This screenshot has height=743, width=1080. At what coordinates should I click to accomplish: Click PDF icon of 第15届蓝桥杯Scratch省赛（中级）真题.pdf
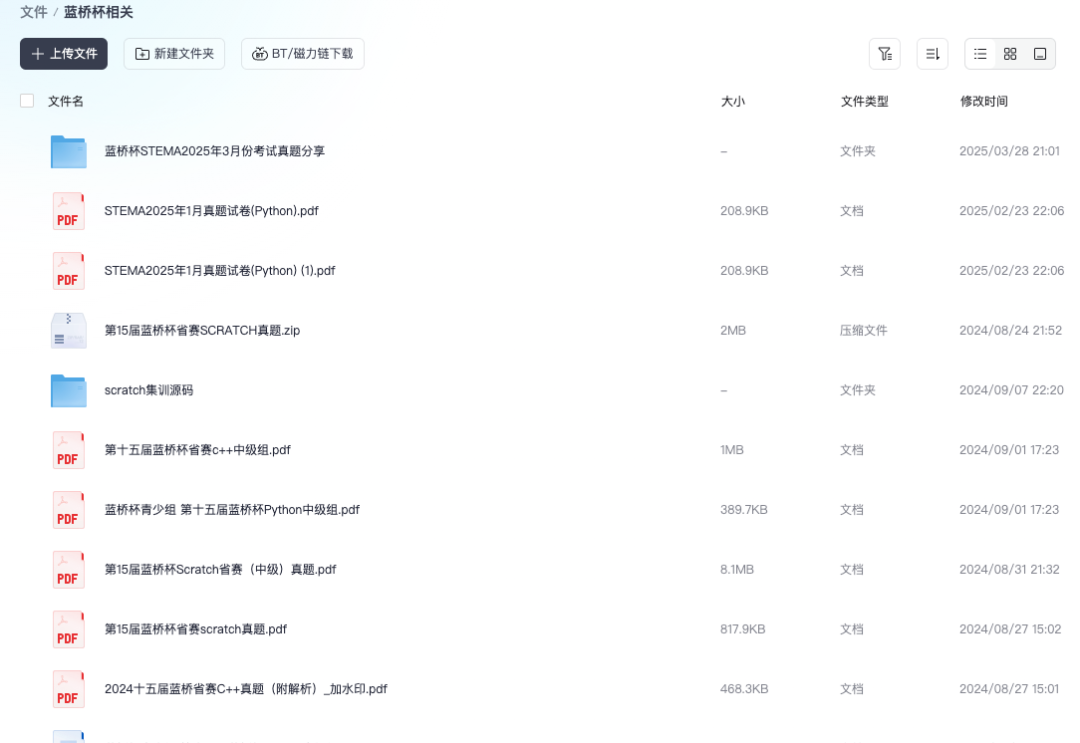[68, 569]
